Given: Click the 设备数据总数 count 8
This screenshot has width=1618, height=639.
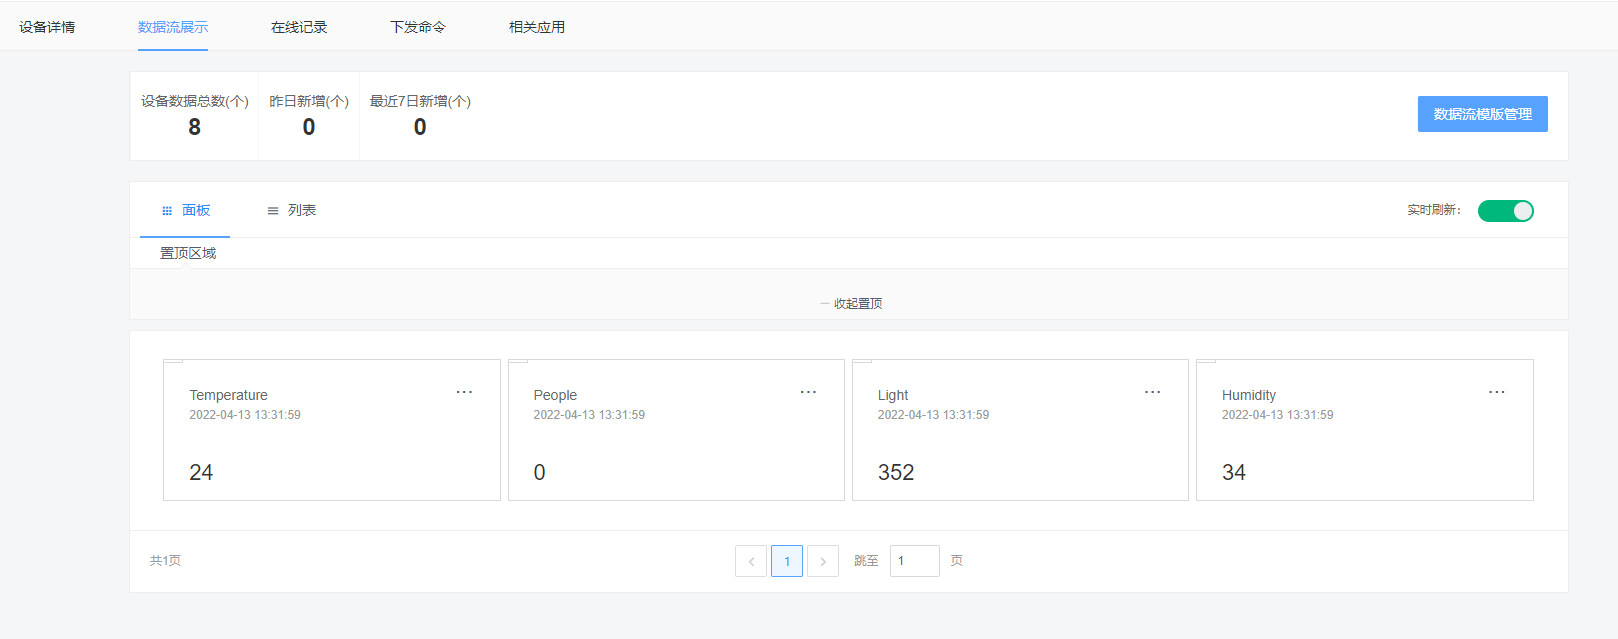Looking at the screenshot, I should click(194, 127).
